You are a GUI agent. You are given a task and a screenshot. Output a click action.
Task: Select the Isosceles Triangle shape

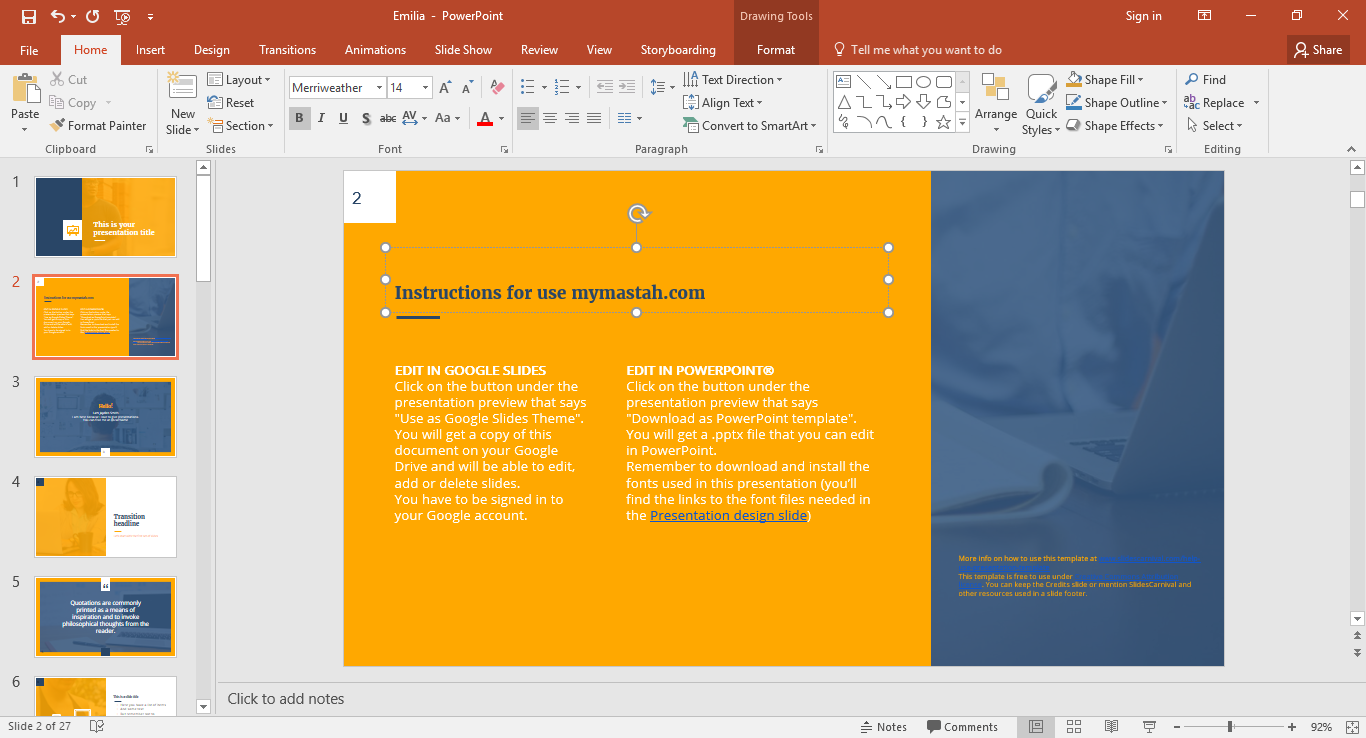click(x=843, y=102)
